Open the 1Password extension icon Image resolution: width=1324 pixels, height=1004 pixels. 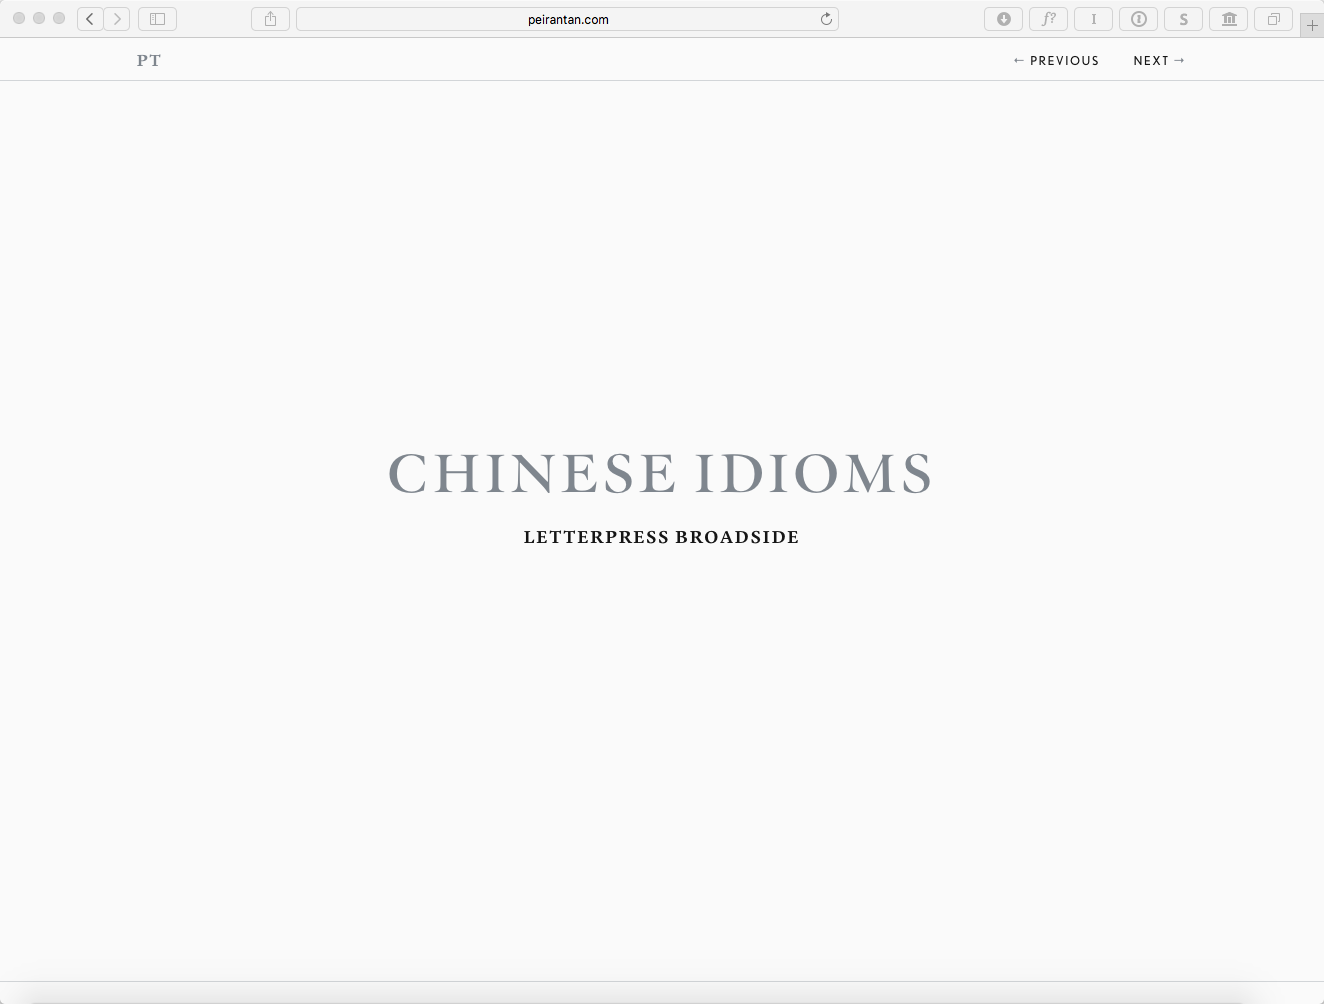1138,19
